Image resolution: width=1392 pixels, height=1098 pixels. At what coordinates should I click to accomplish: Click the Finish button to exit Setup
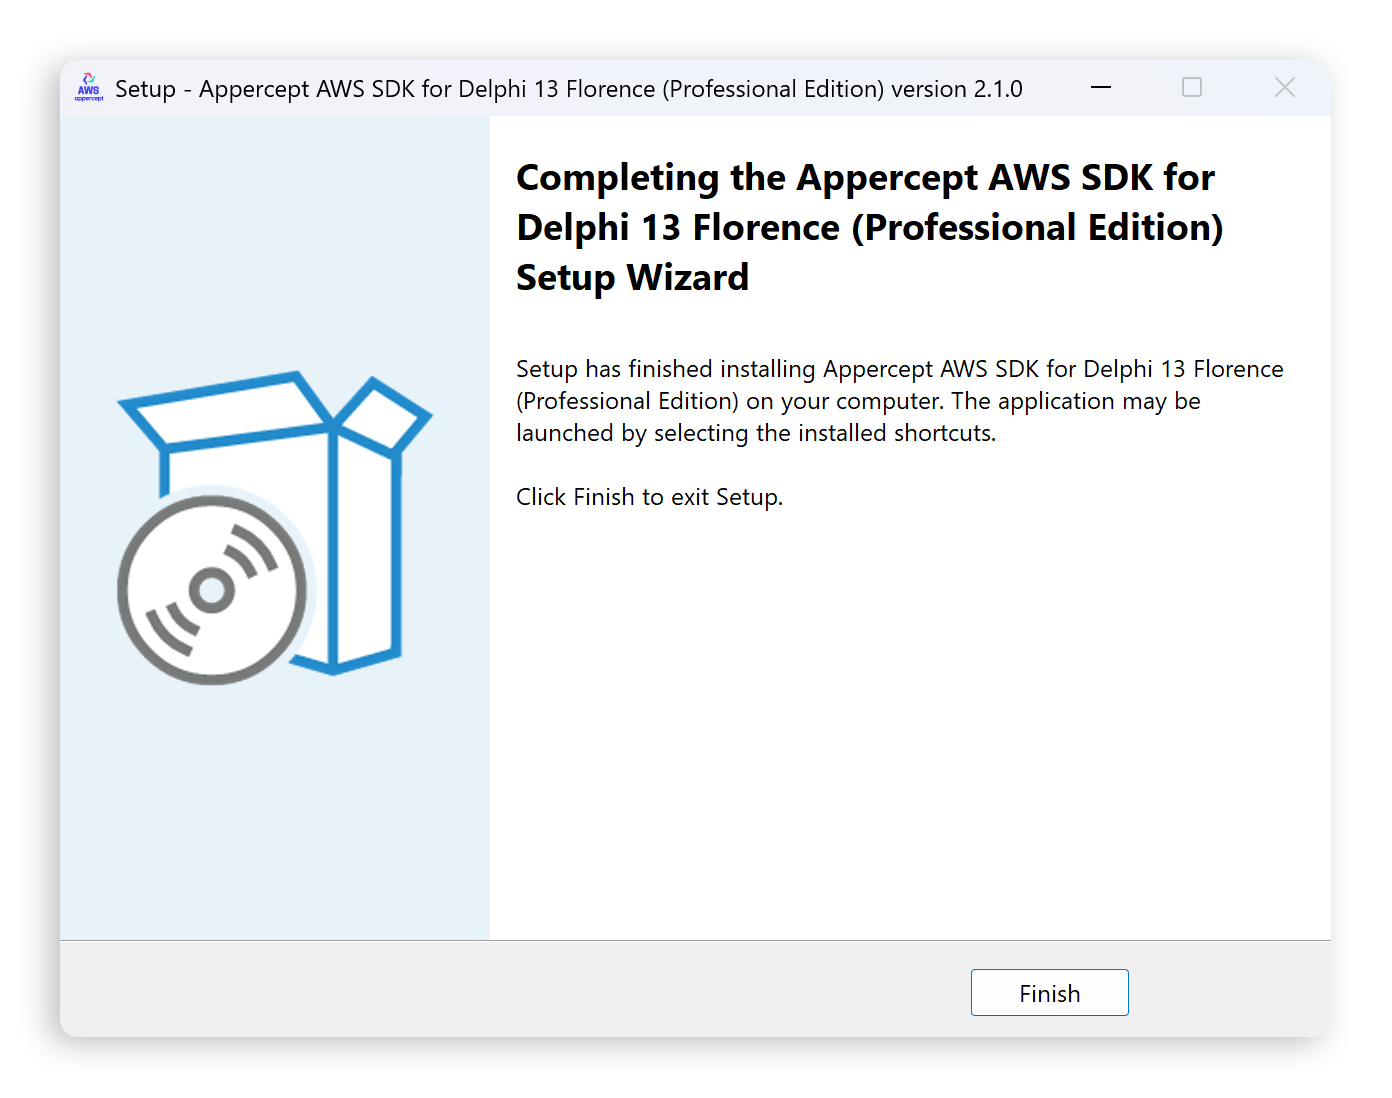pyautogui.click(x=1049, y=992)
